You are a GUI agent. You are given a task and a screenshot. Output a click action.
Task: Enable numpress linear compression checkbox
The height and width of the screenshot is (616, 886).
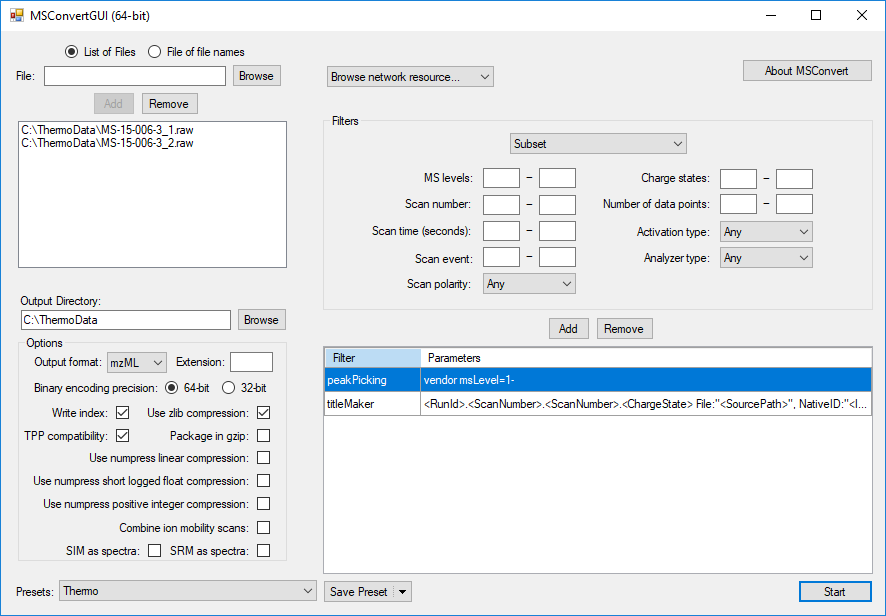263,458
